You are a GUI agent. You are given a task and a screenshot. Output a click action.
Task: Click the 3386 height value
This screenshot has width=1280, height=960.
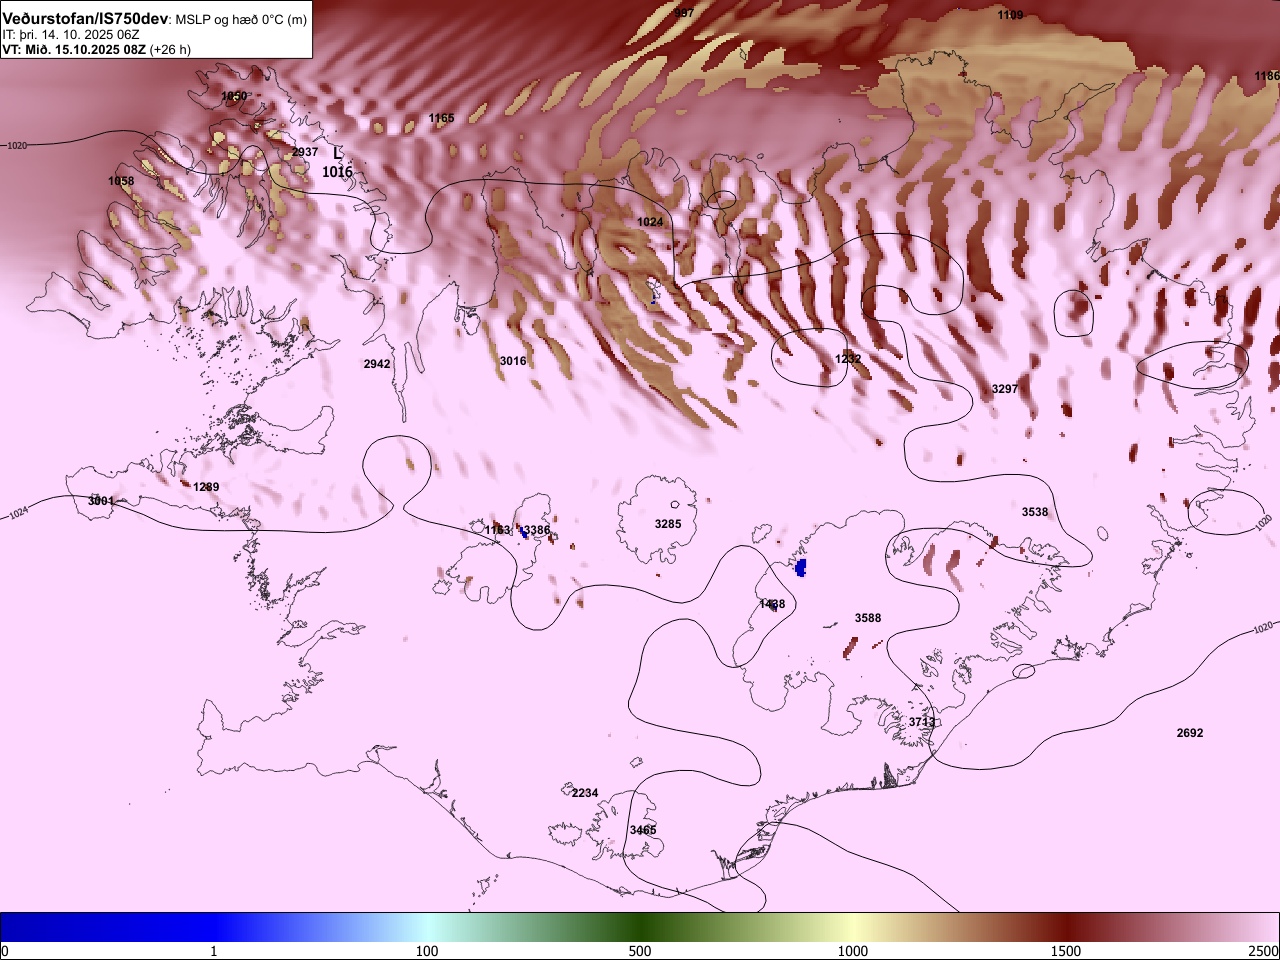537,530
